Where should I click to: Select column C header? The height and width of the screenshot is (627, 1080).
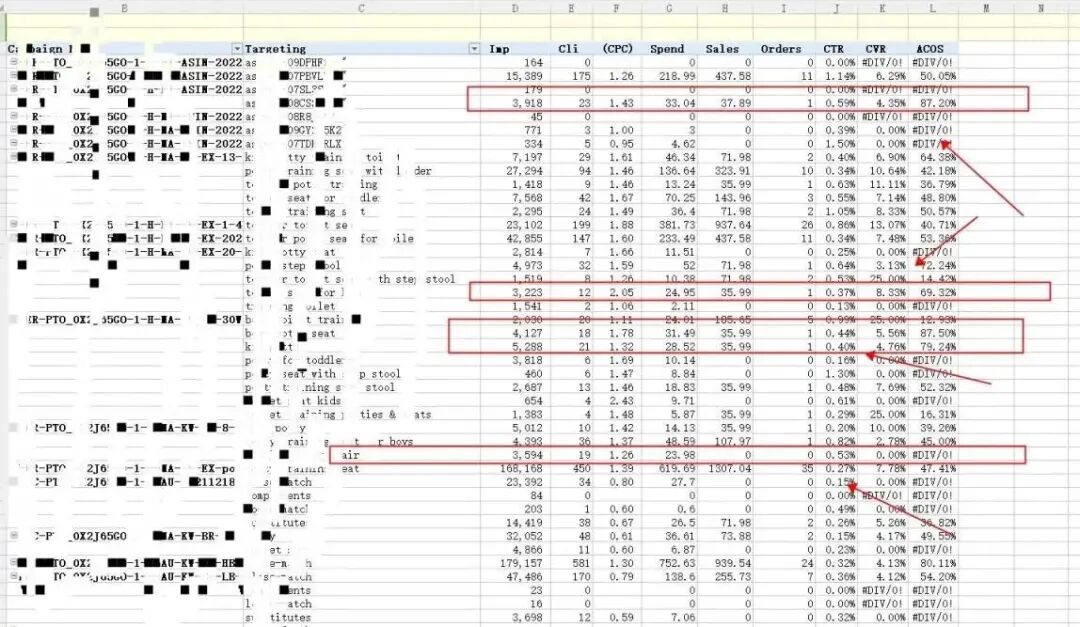pos(362,8)
